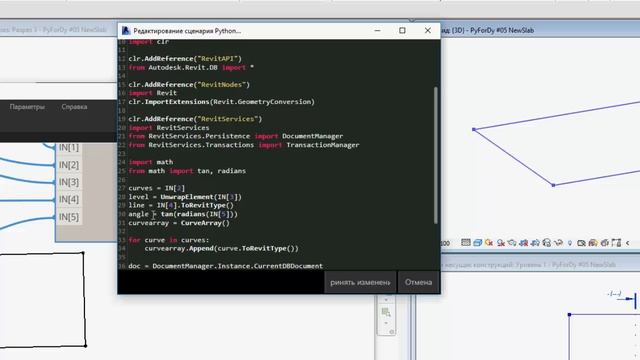The image size is (640, 360).
Task: Click line importing DocumentManager
Action: [x=236, y=136]
